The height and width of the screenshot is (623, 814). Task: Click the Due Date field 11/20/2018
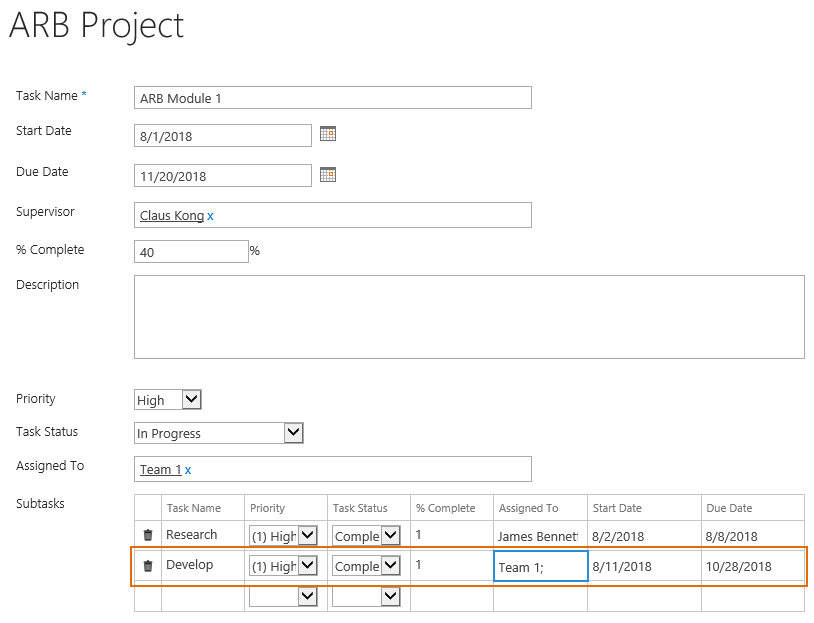[x=223, y=175]
